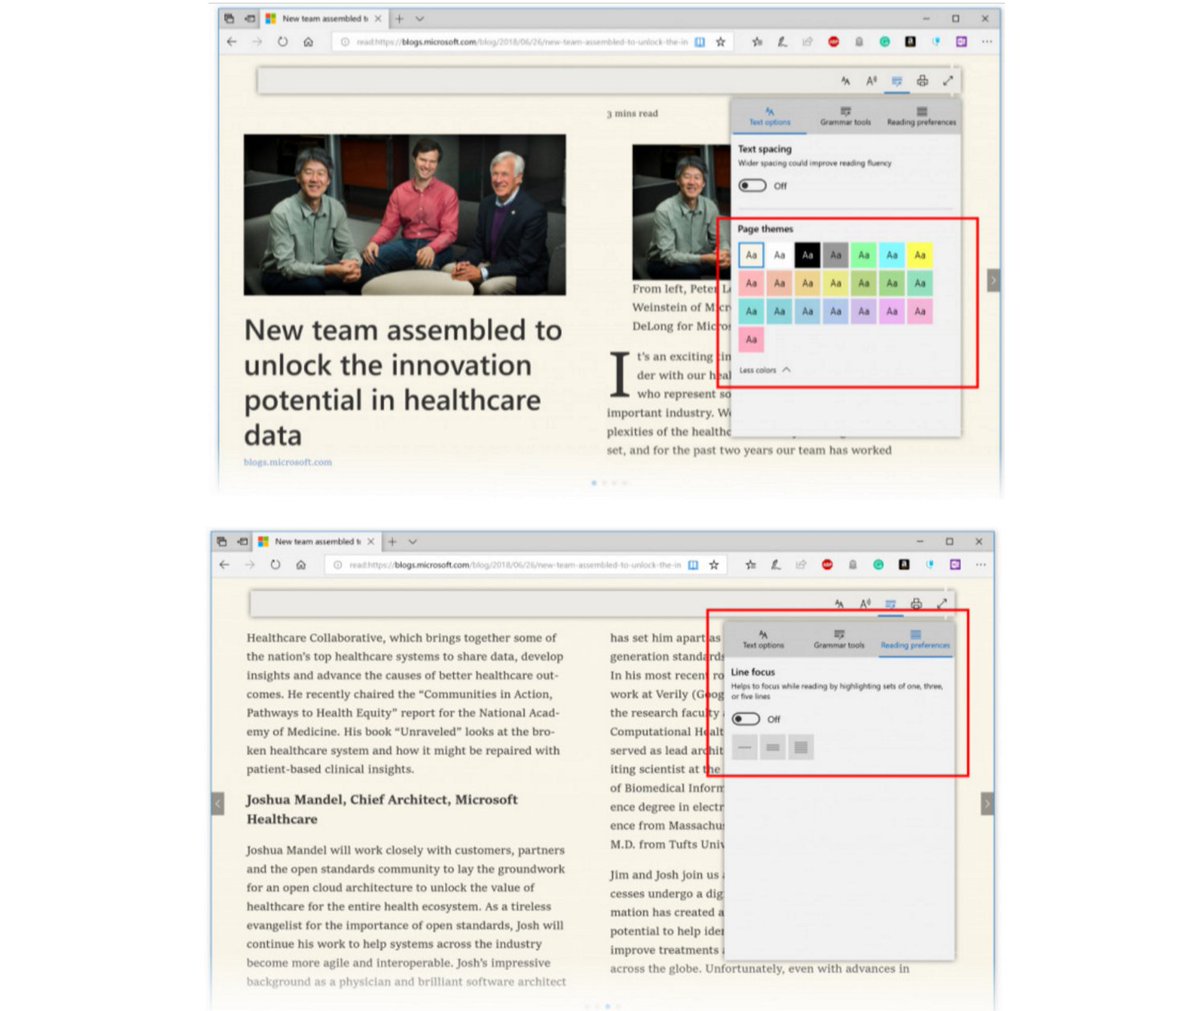This screenshot has width=1200, height=1011.
Task: Go to next page arrow in Line focus window
Action: click(x=987, y=803)
